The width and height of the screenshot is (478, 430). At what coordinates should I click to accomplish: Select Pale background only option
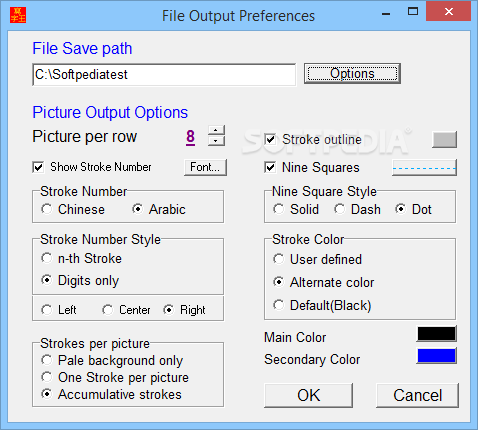click(47, 360)
